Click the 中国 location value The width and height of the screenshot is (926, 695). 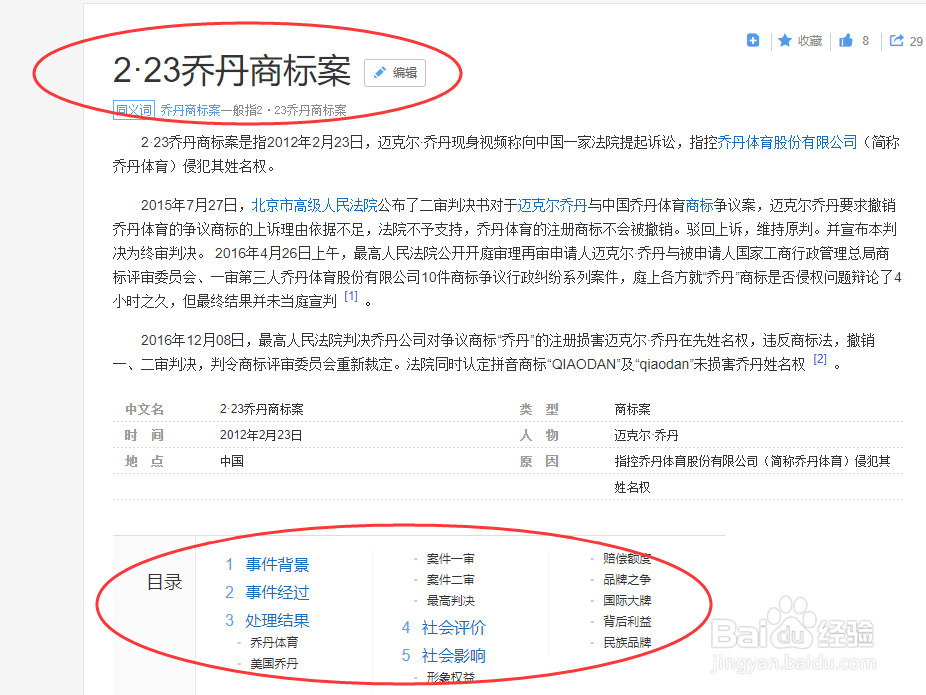point(232,461)
